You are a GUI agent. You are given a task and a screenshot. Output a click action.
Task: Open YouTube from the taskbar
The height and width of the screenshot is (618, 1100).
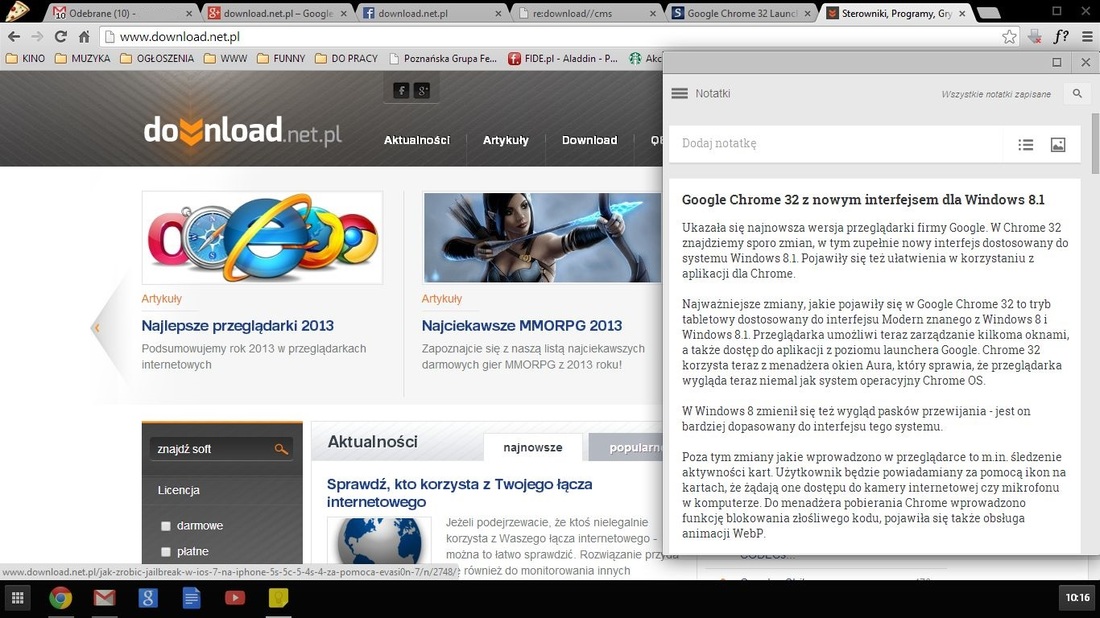click(x=234, y=598)
